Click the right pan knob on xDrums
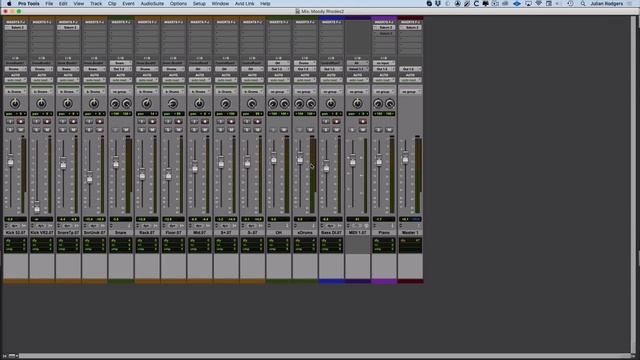The height and width of the screenshot is (360, 640). point(311,104)
